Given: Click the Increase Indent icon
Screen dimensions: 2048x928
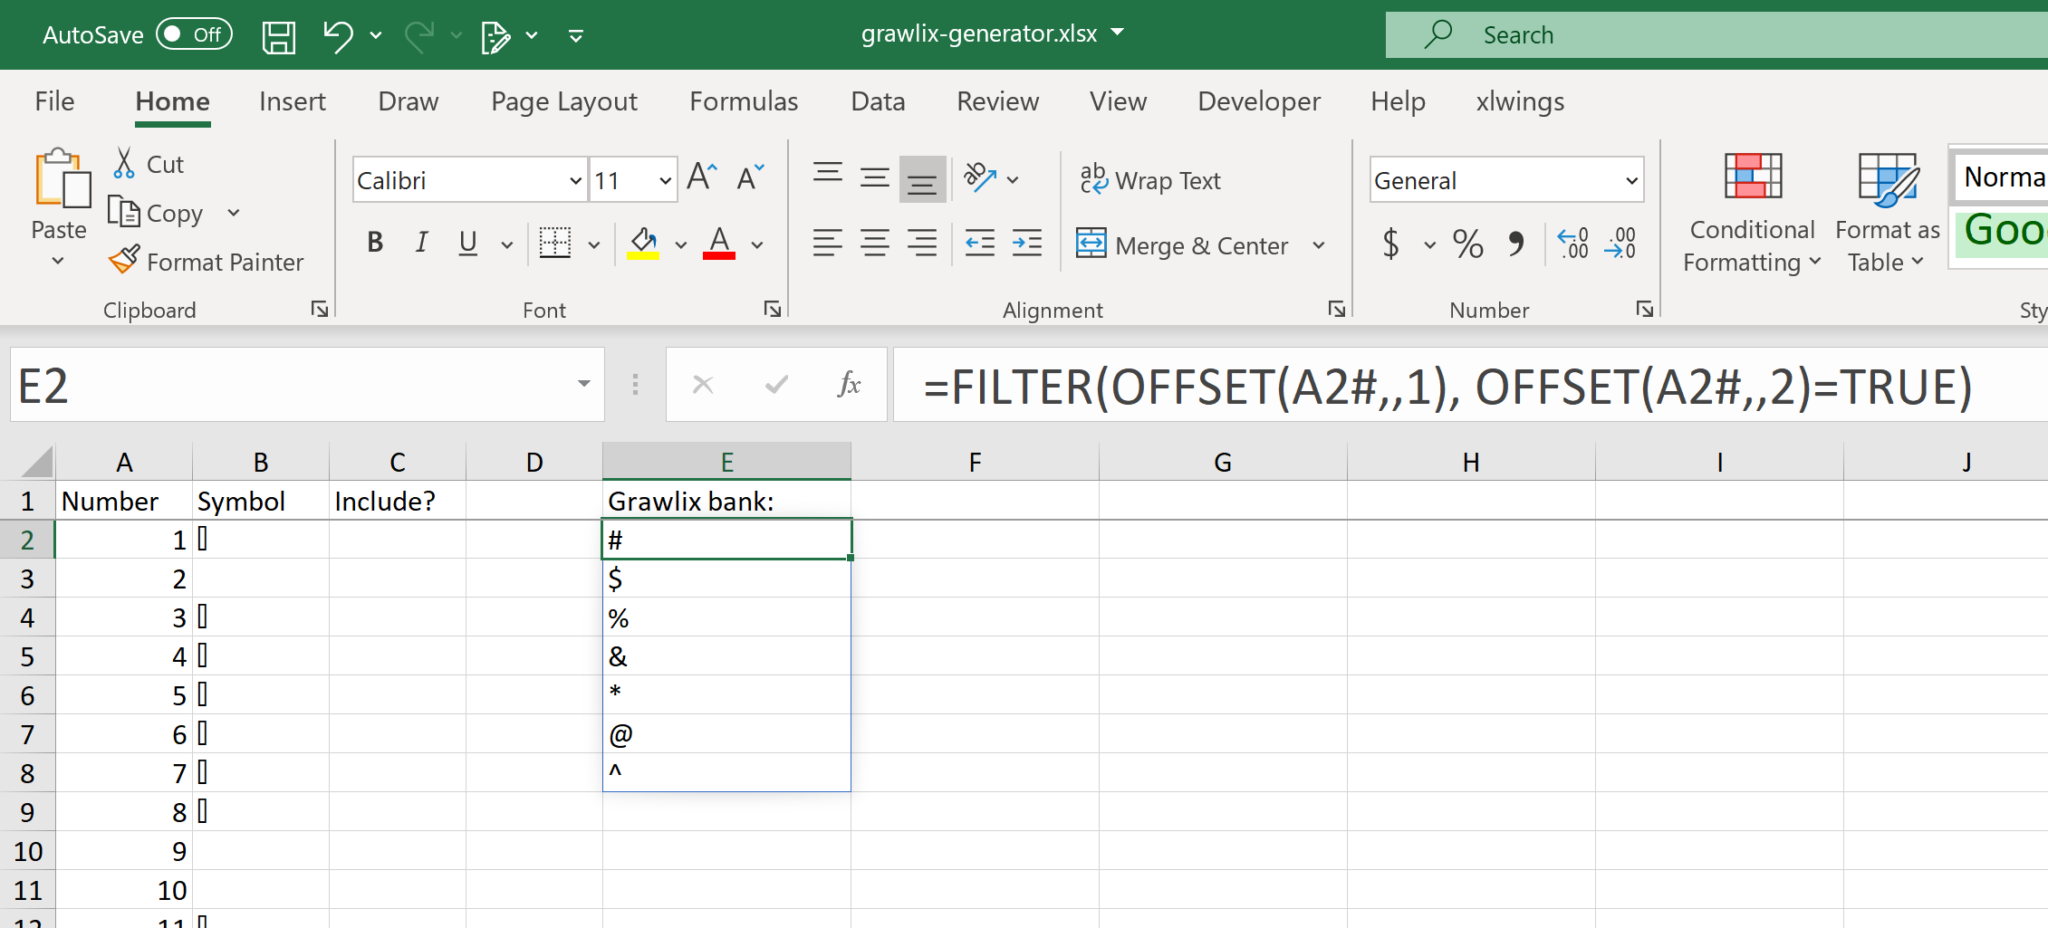Looking at the screenshot, I should (x=1027, y=243).
